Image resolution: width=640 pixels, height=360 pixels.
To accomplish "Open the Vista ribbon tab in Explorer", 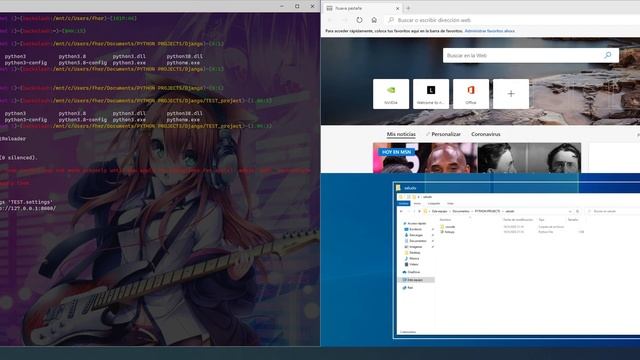I will [450, 203].
